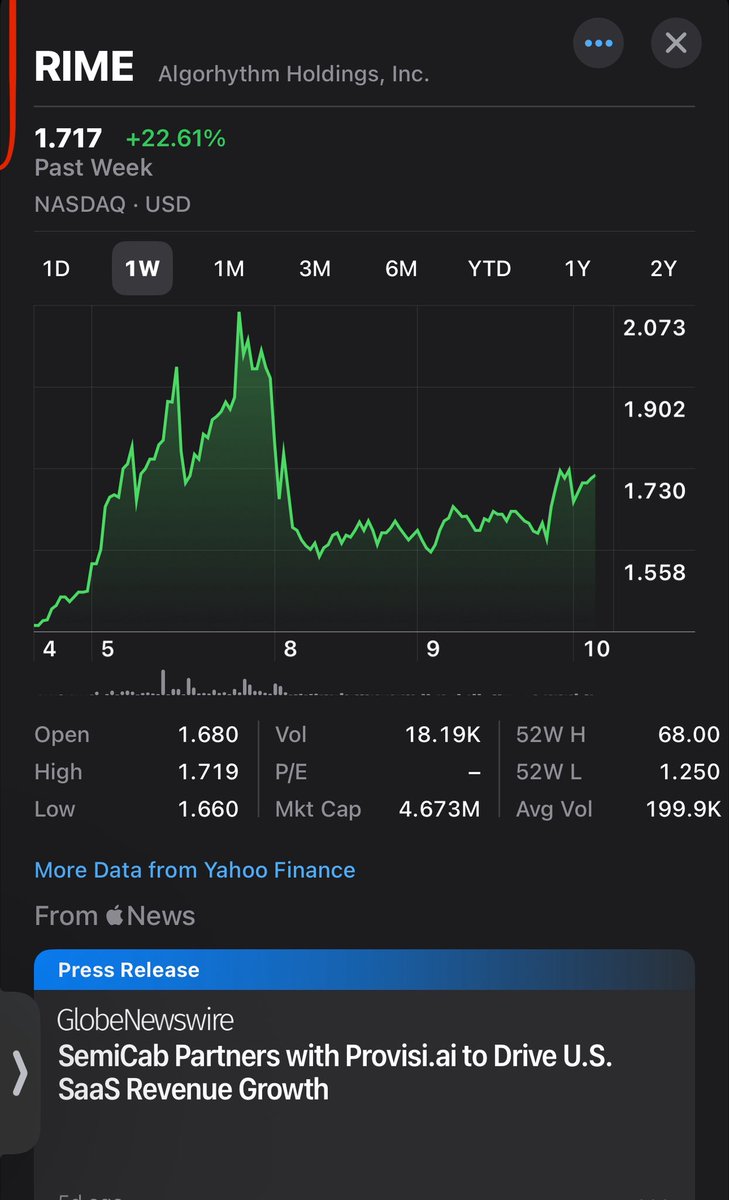Switch chart to 3M range
This screenshot has width=729, height=1200.
(315, 269)
